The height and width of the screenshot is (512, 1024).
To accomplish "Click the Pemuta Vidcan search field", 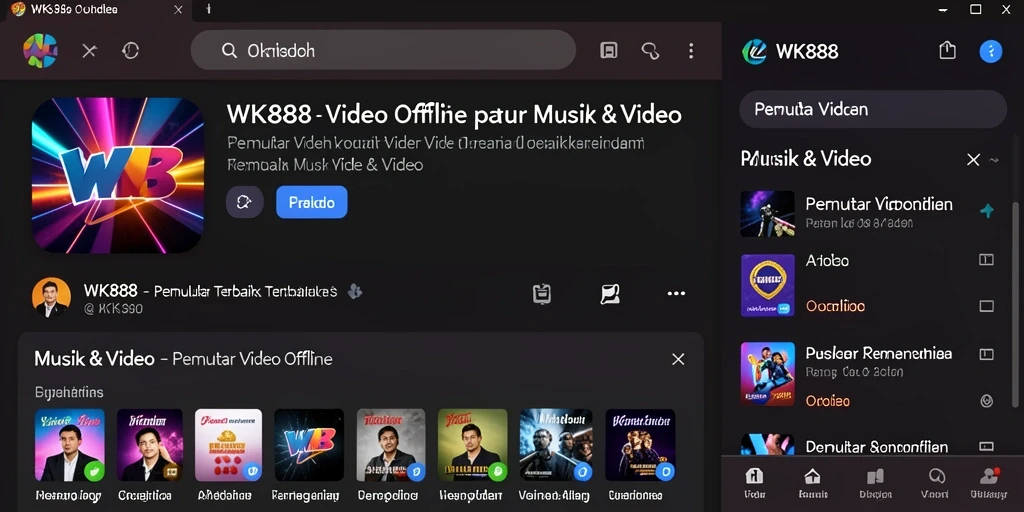I will pyautogui.click(x=872, y=109).
